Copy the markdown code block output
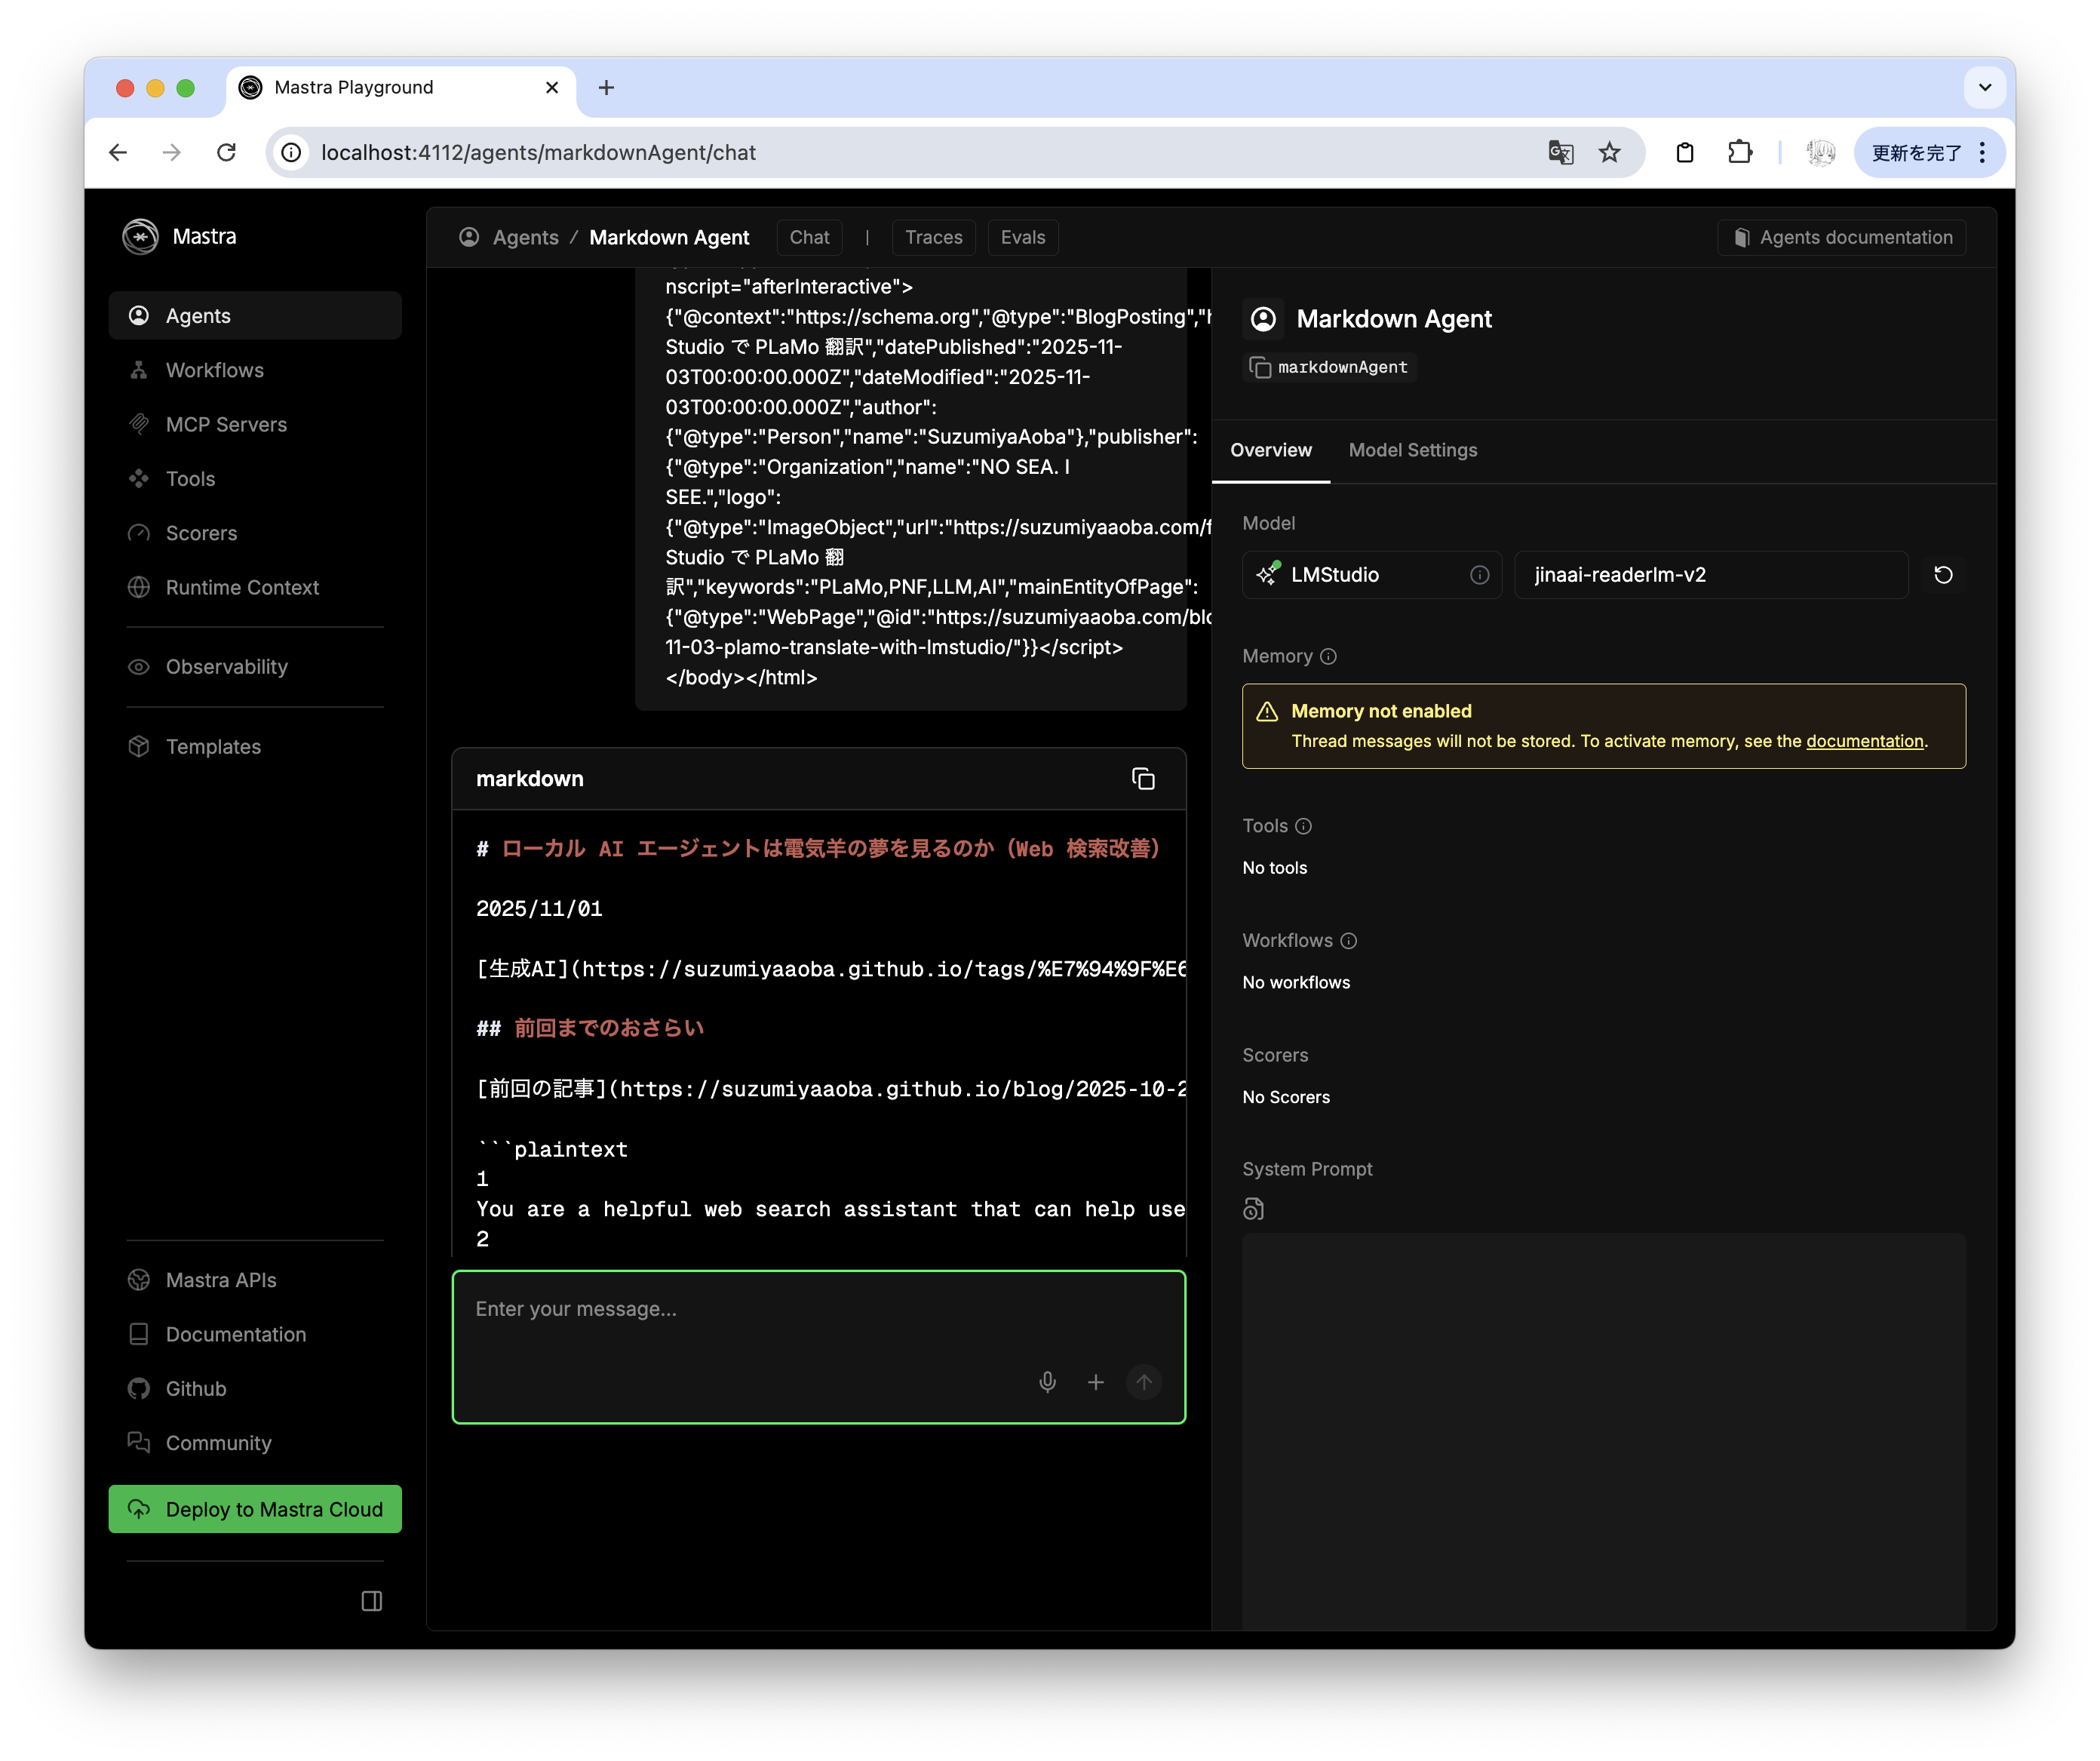Screen dimensions: 2100x1761 [x=1143, y=778]
